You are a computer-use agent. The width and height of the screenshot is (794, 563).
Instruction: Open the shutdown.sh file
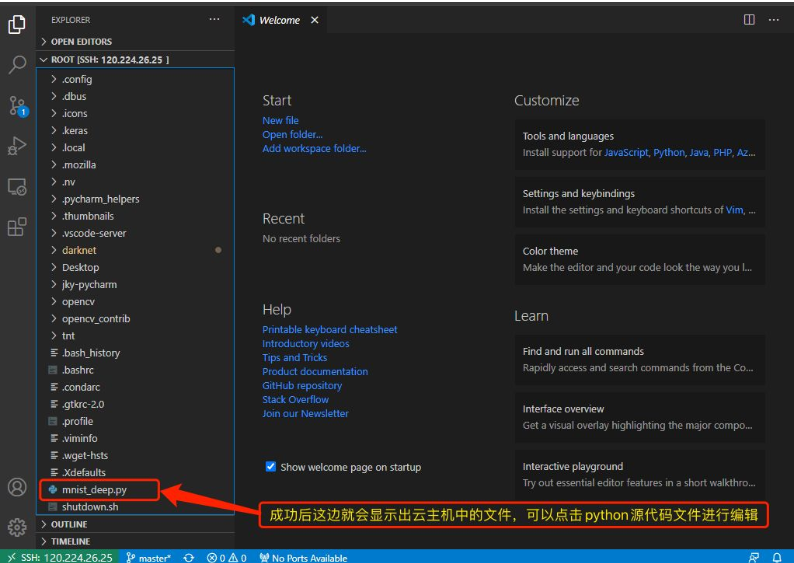coord(135,507)
